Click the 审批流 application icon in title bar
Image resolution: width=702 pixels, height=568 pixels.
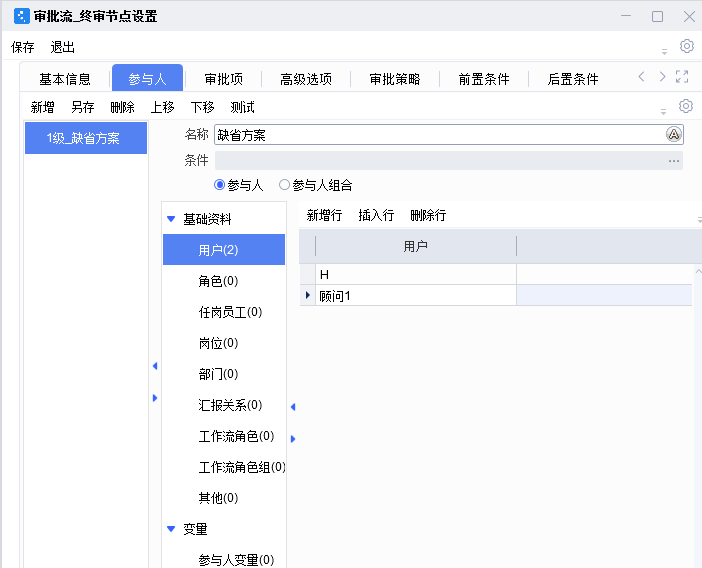[x=20, y=16]
